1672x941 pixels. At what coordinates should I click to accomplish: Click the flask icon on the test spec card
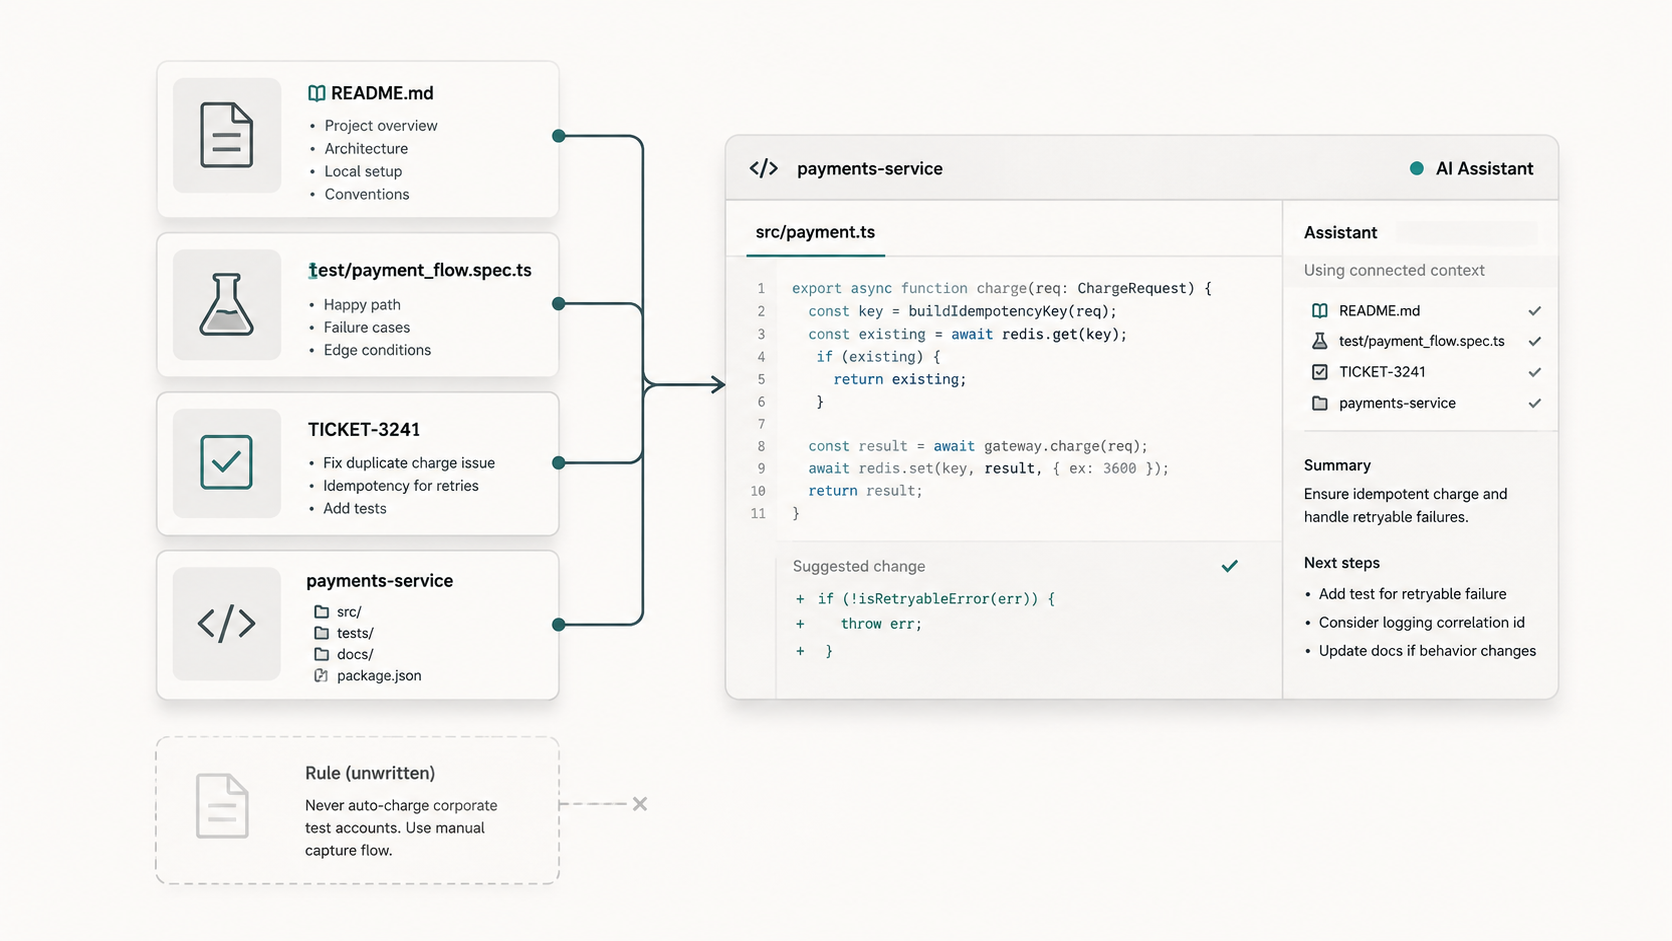click(226, 304)
